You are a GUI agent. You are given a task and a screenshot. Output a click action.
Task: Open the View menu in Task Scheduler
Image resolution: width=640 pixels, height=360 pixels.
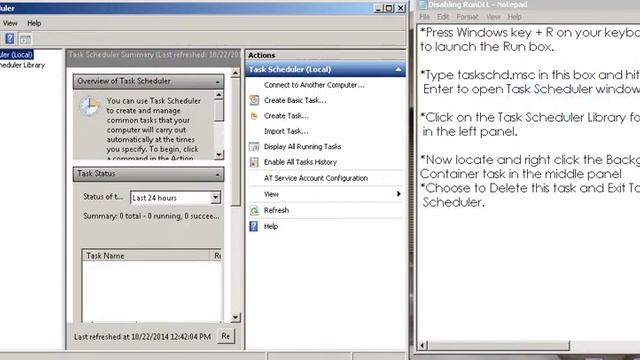[10, 23]
